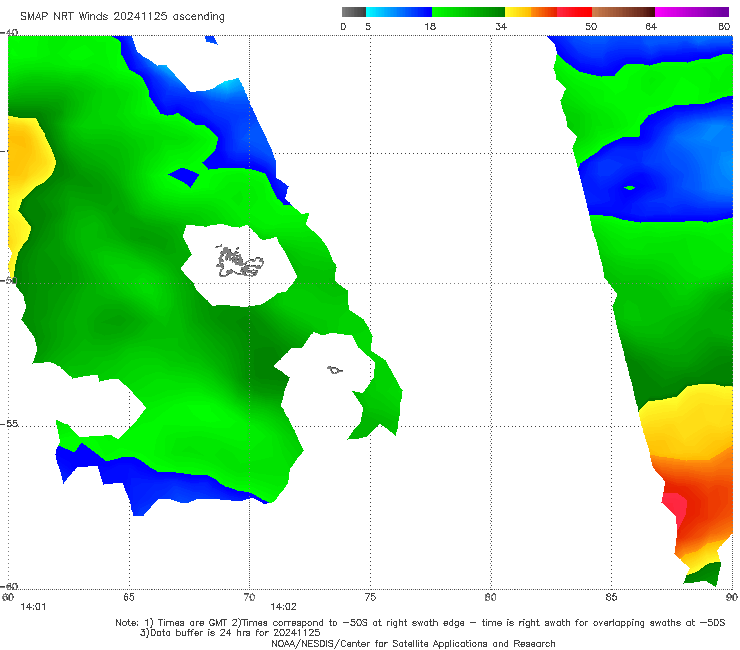Click the '75' longitude axis label
The height and width of the screenshot is (650, 740).
pyautogui.click(x=370, y=597)
